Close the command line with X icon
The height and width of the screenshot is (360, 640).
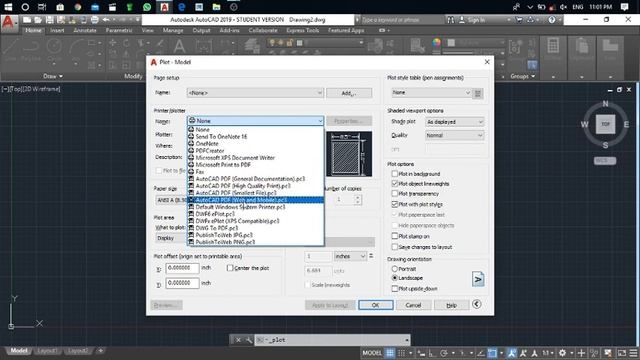click(238, 340)
